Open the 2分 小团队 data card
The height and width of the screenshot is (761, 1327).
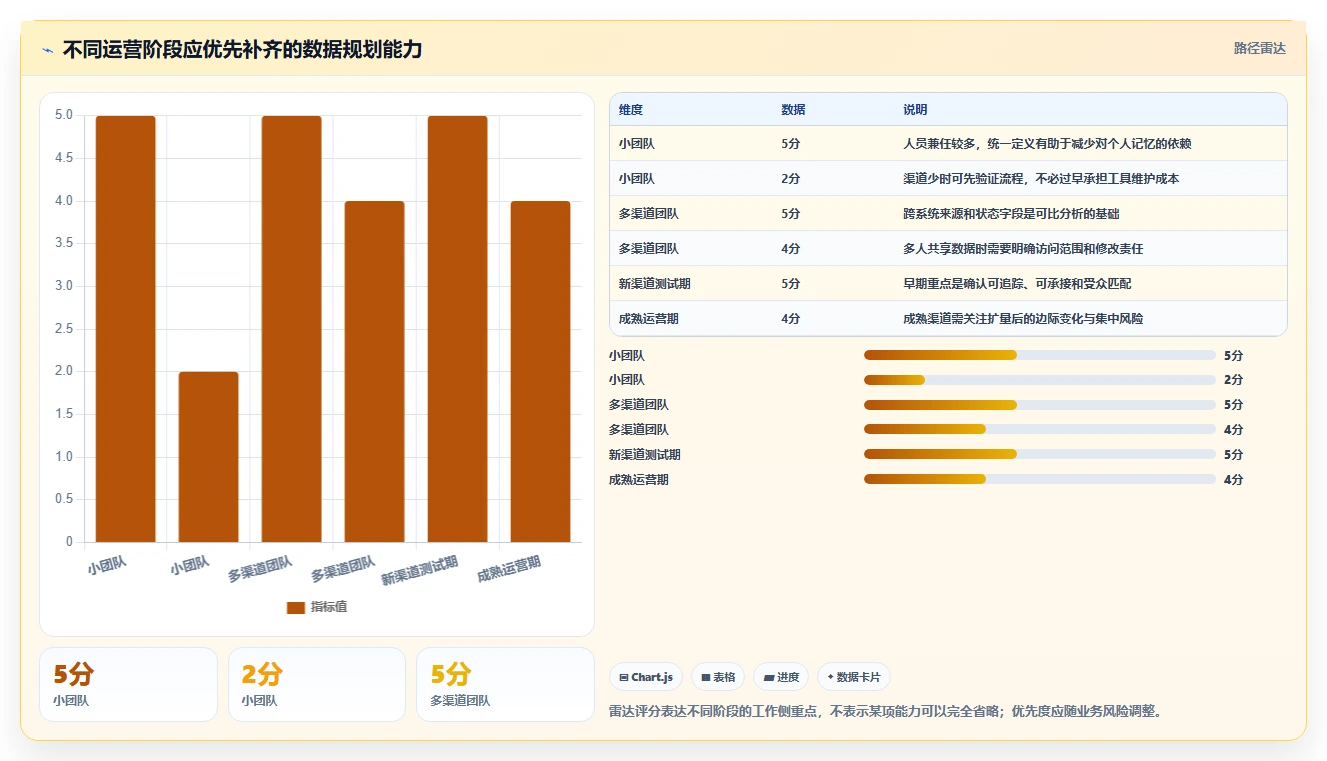[317, 684]
